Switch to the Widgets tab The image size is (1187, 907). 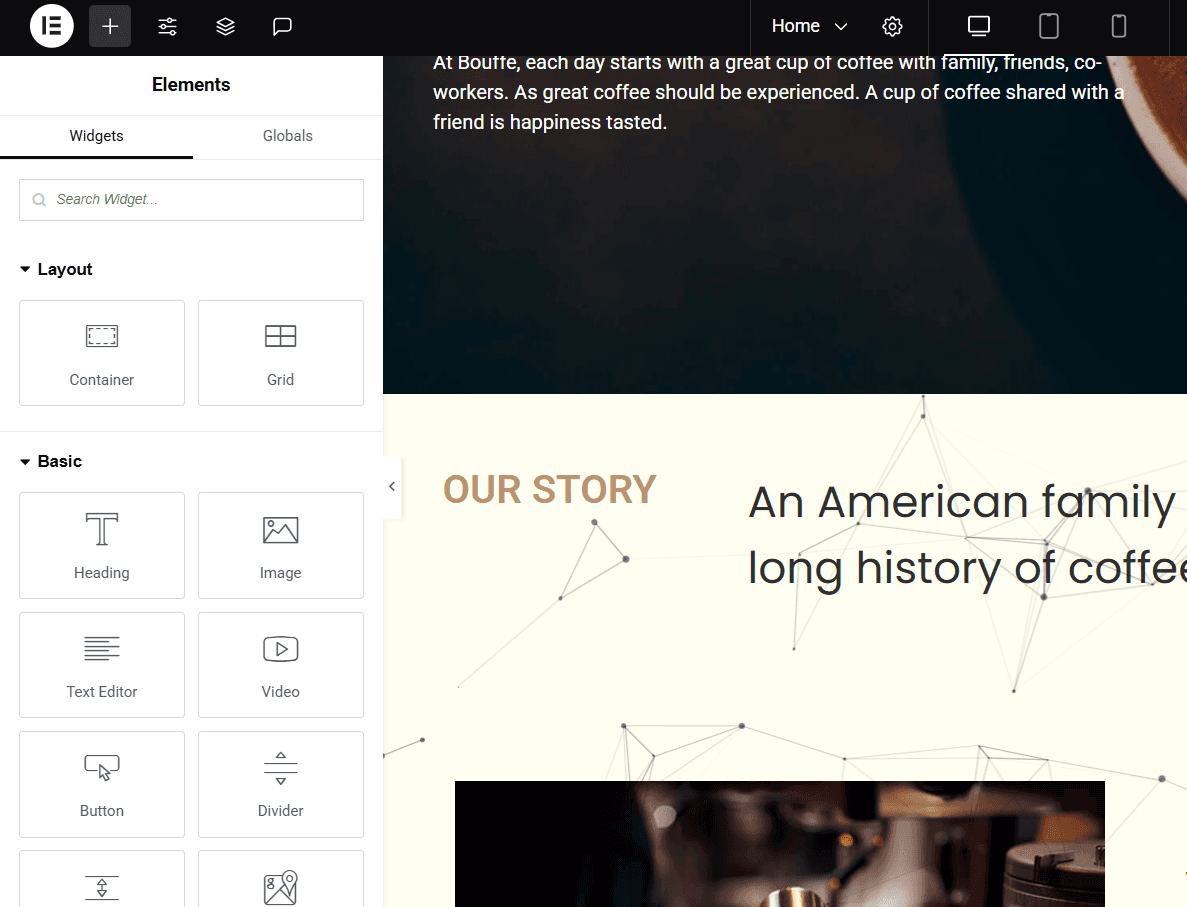96,136
